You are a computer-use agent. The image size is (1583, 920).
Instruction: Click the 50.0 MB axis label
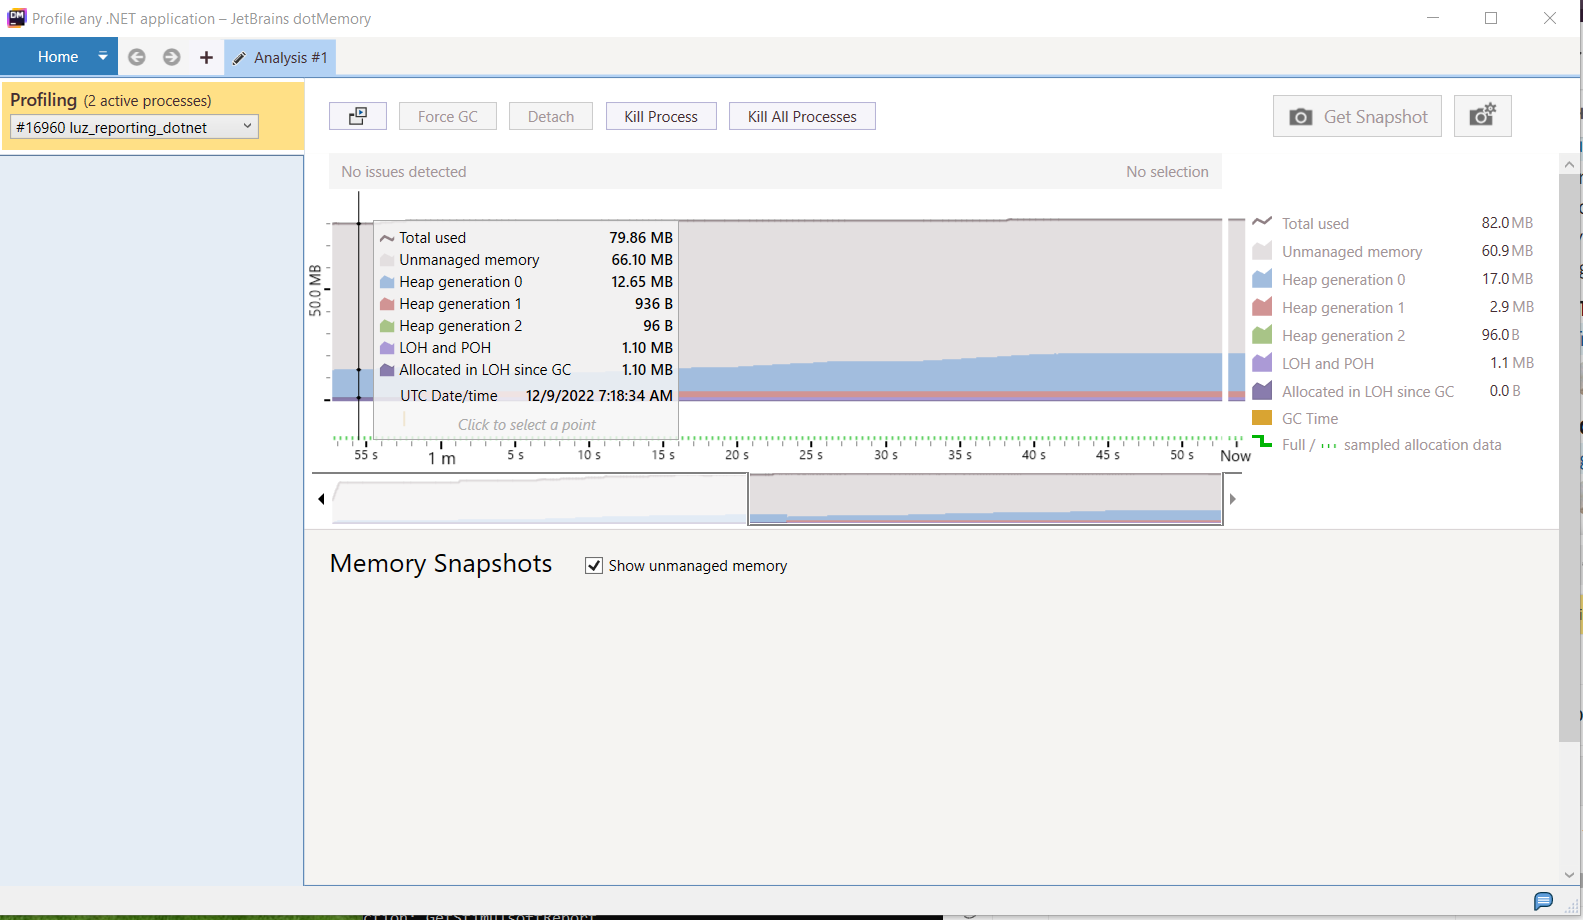[x=315, y=291]
